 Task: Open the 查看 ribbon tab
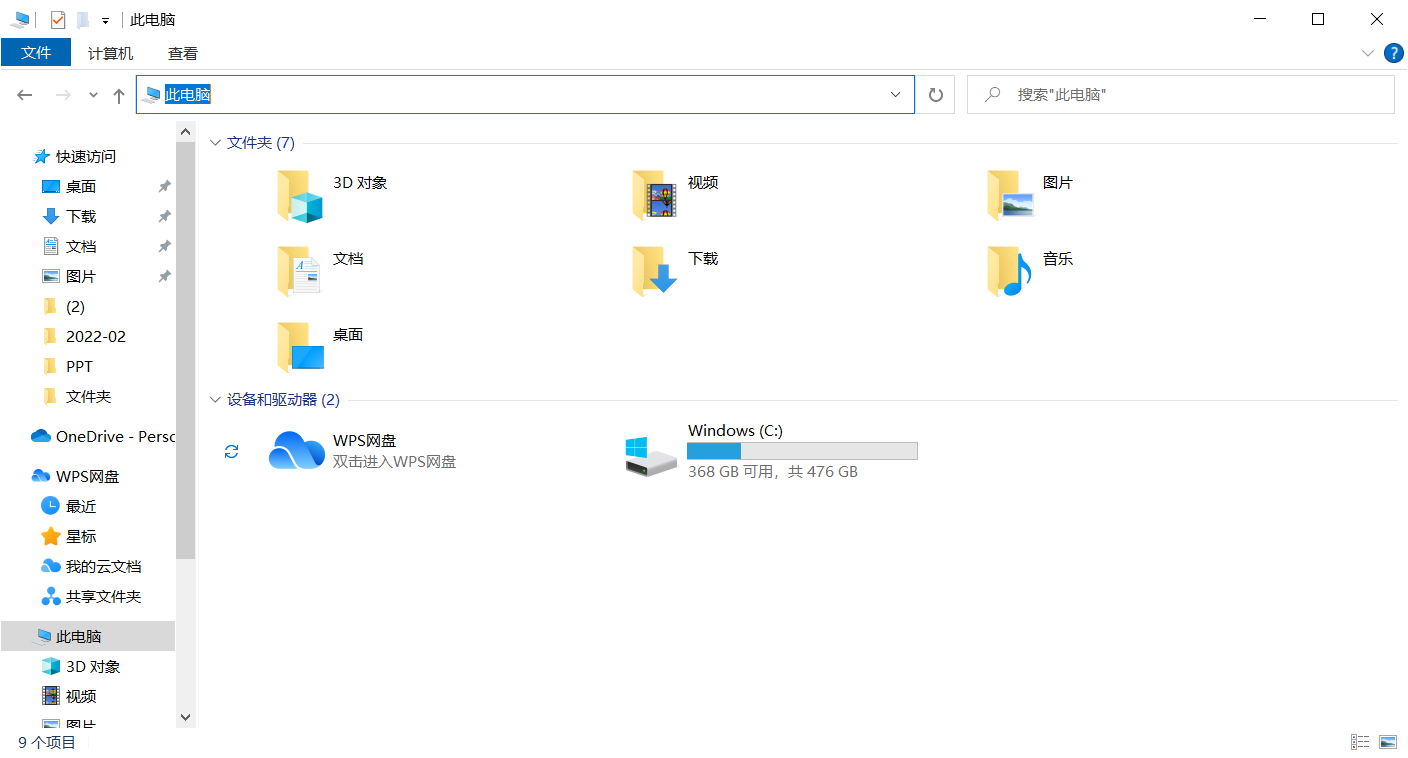(183, 54)
